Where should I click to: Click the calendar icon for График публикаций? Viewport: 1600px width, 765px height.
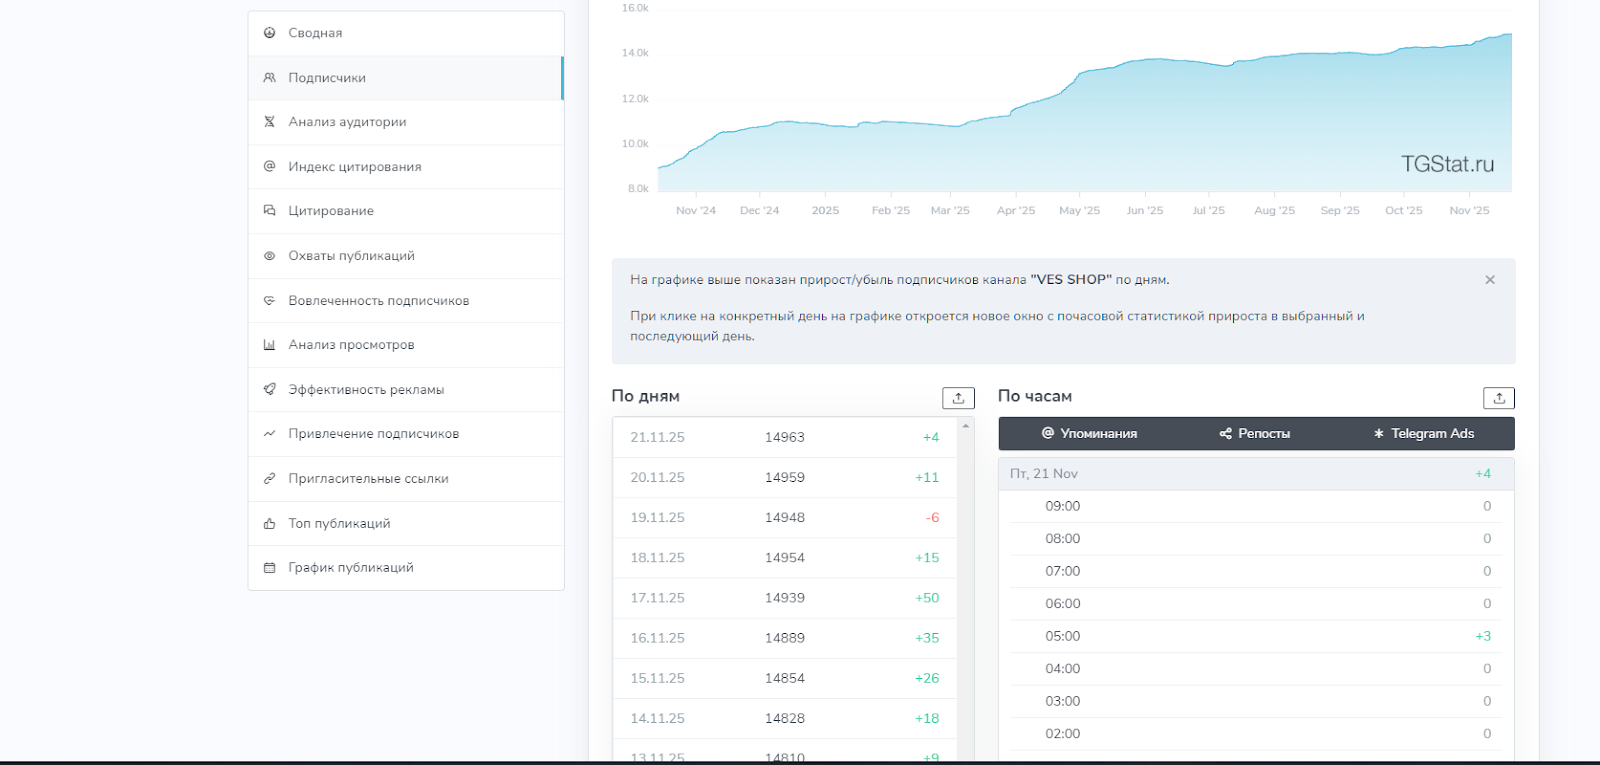coord(269,568)
